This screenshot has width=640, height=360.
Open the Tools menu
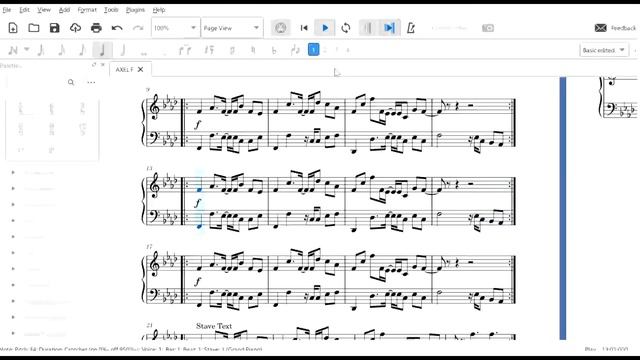point(111,9)
